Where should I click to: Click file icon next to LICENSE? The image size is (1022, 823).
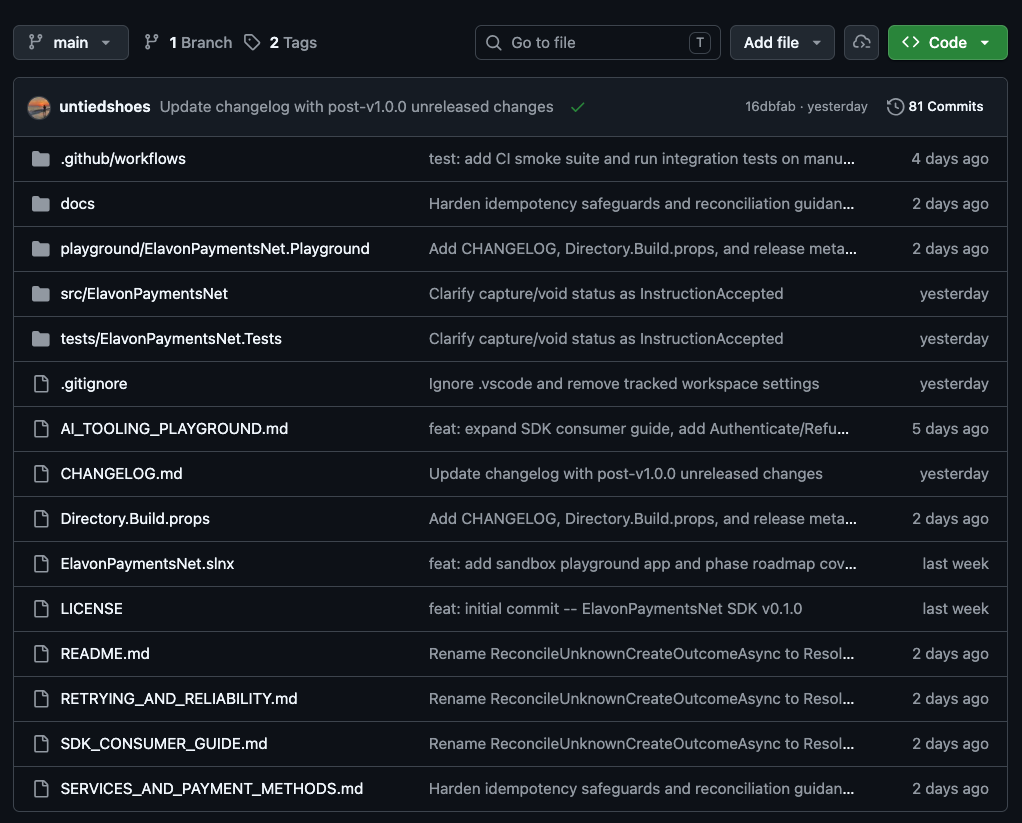(41, 608)
